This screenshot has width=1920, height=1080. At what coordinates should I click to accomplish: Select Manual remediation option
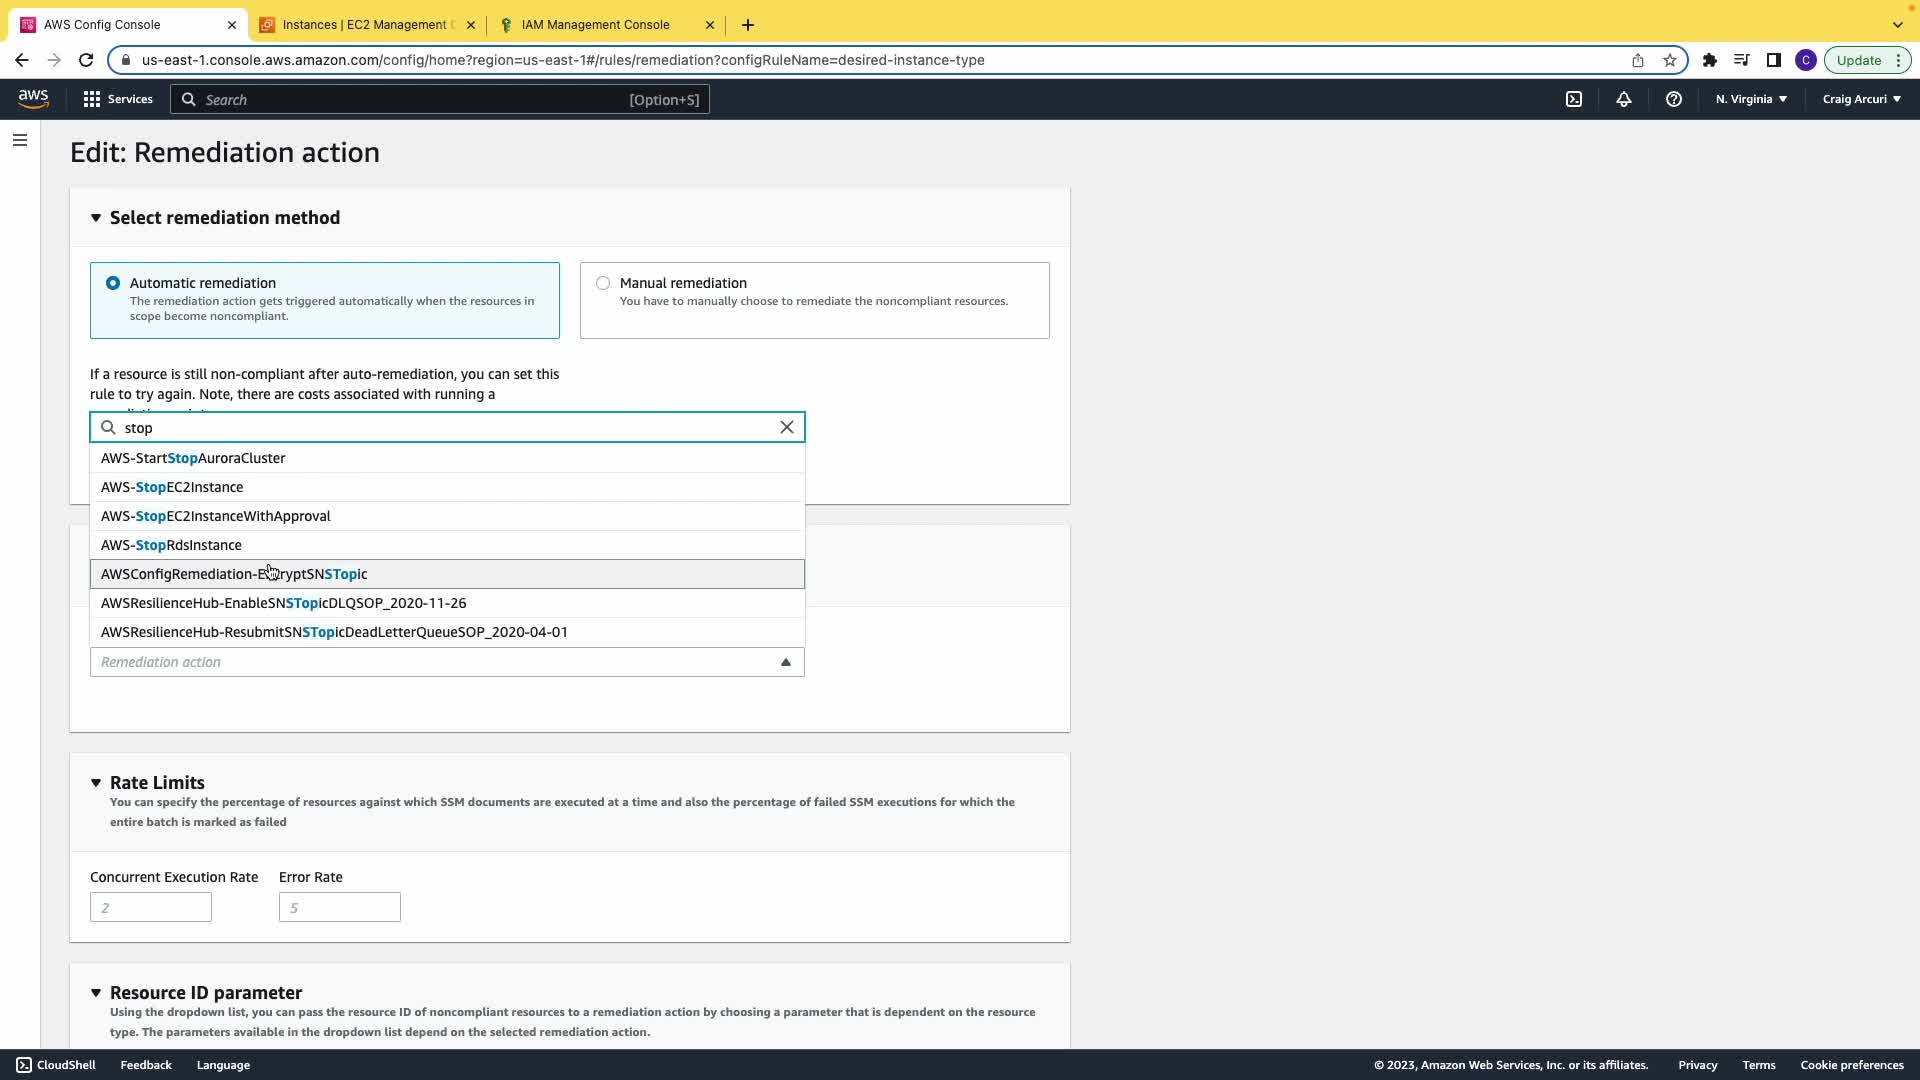click(x=603, y=283)
